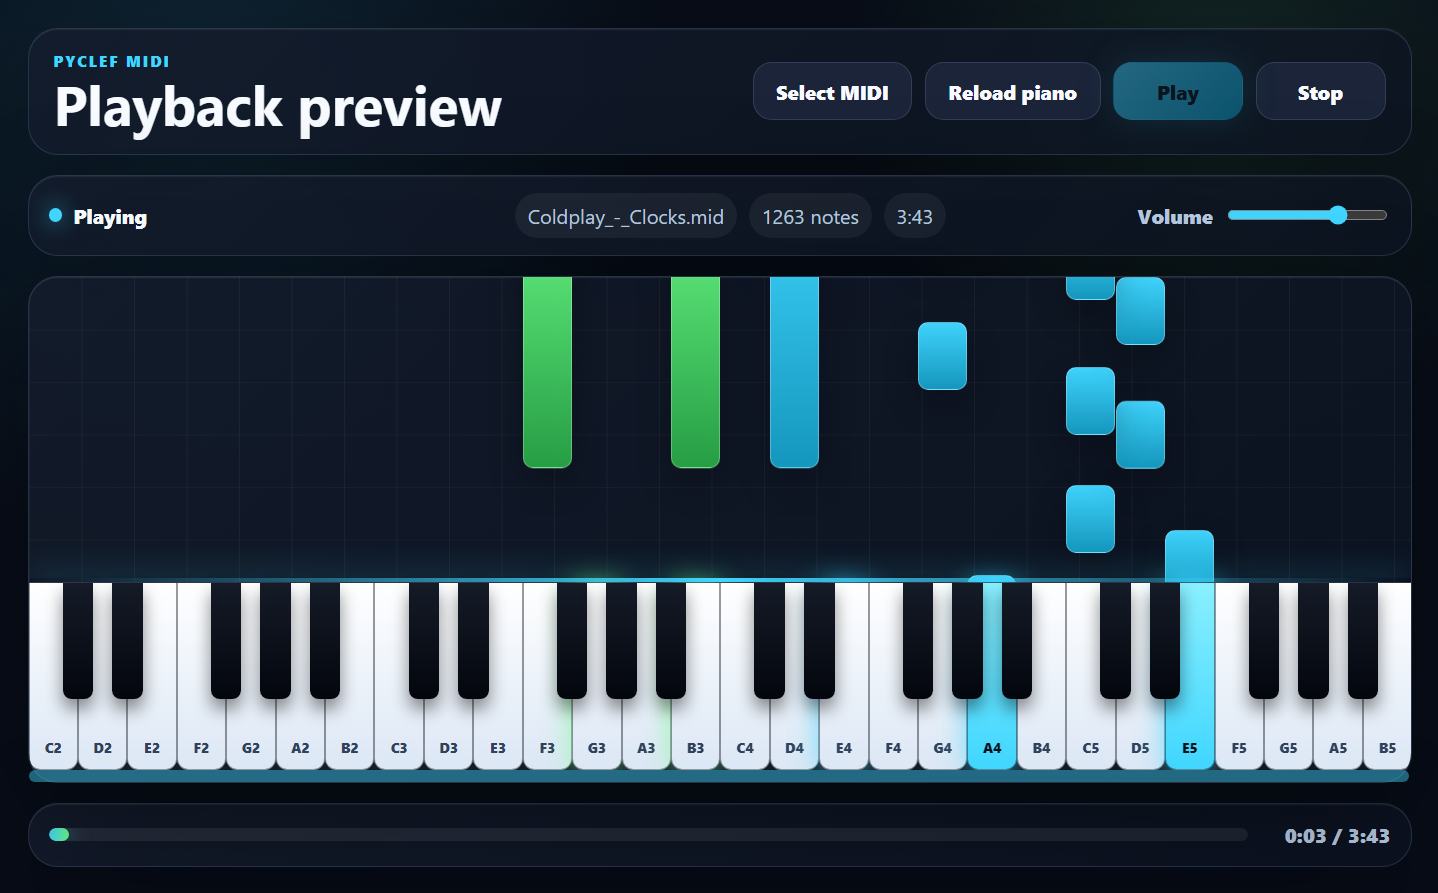
Task: Click the 0:03 / 3:43 time readout
Action: pyautogui.click(x=1337, y=836)
